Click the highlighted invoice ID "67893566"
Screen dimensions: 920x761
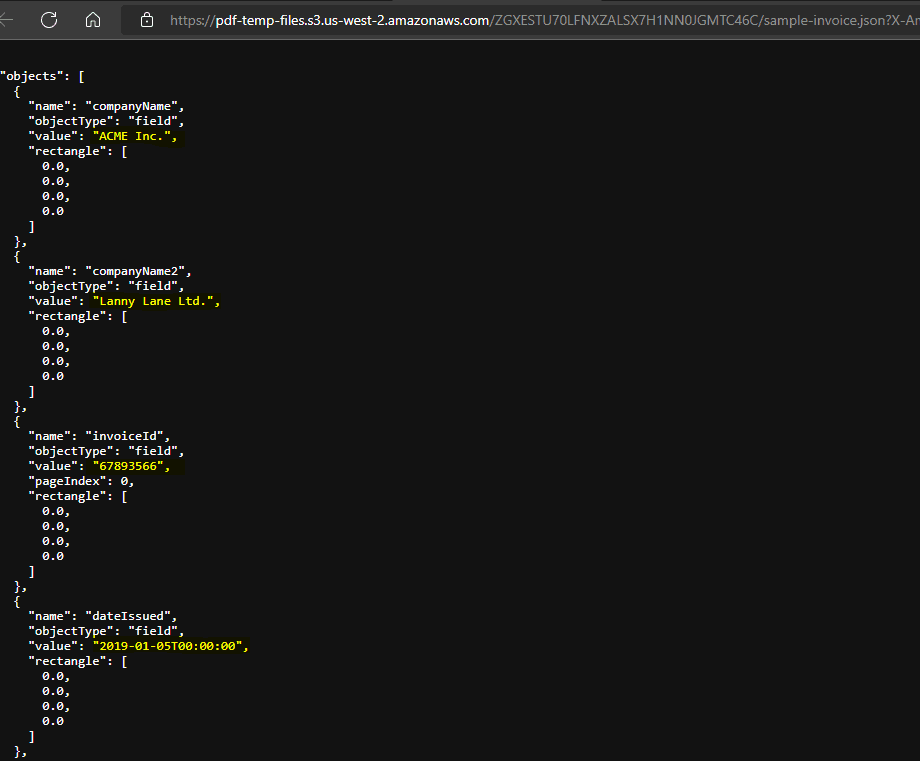coord(134,465)
